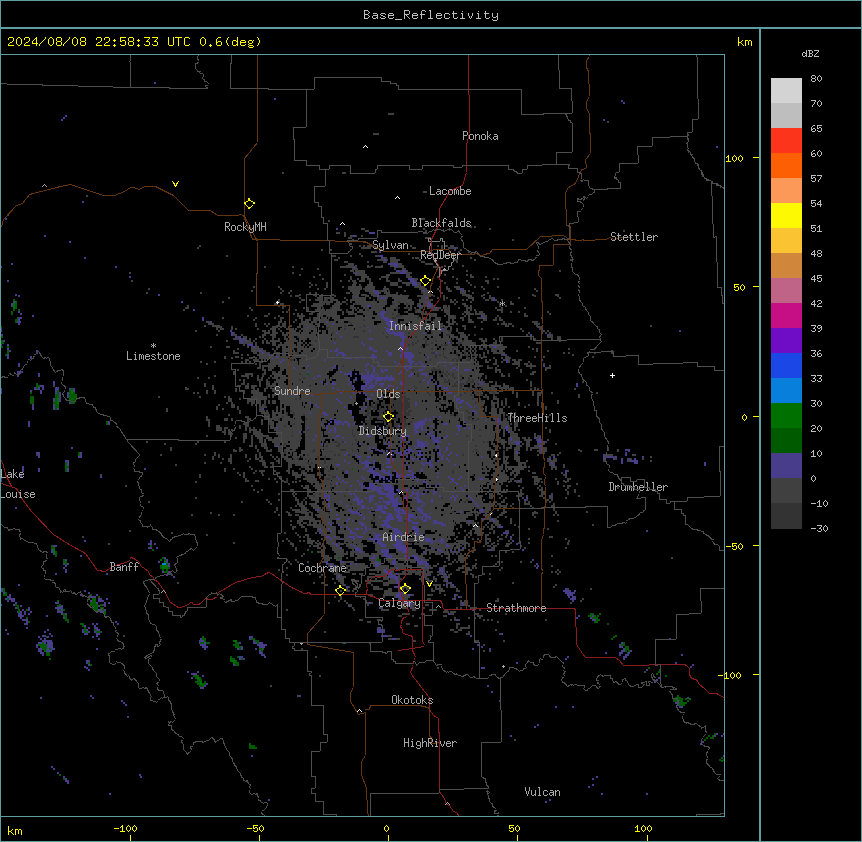862x842 pixels.
Task: Click the white asterisk above Limestone label
Action: point(153,346)
